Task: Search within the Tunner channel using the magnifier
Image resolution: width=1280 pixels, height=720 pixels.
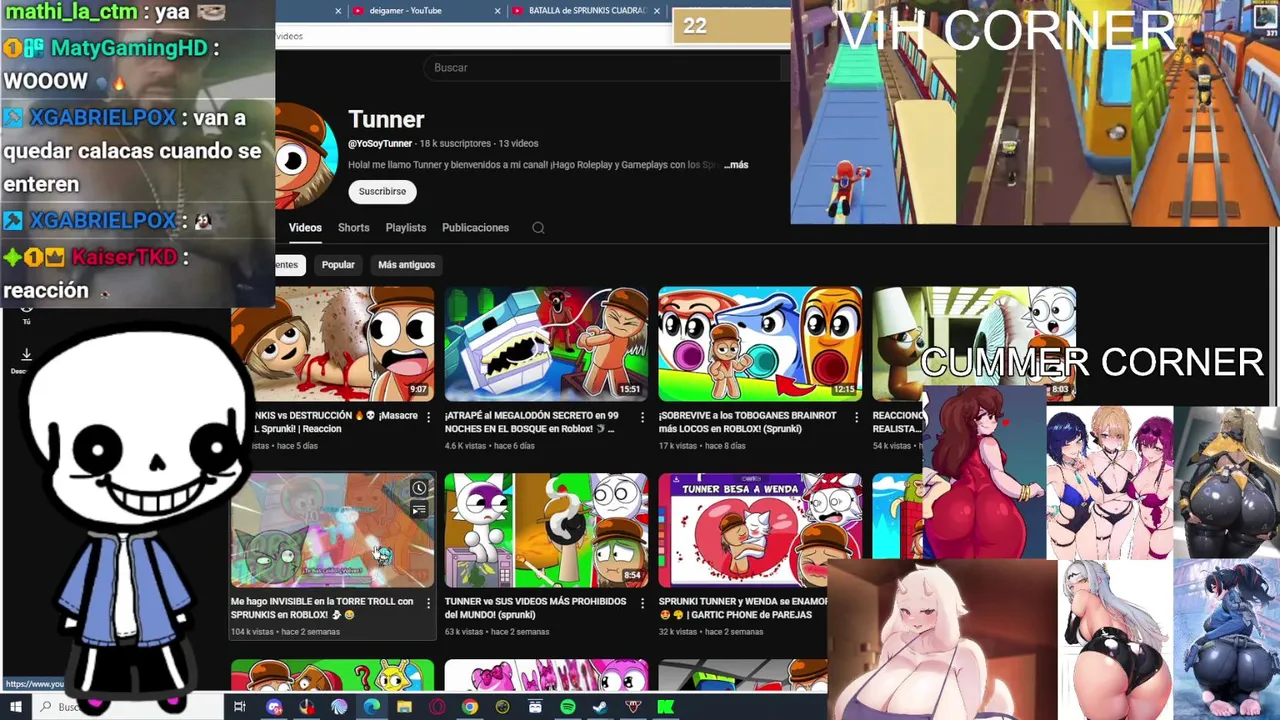Action: [538, 228]
